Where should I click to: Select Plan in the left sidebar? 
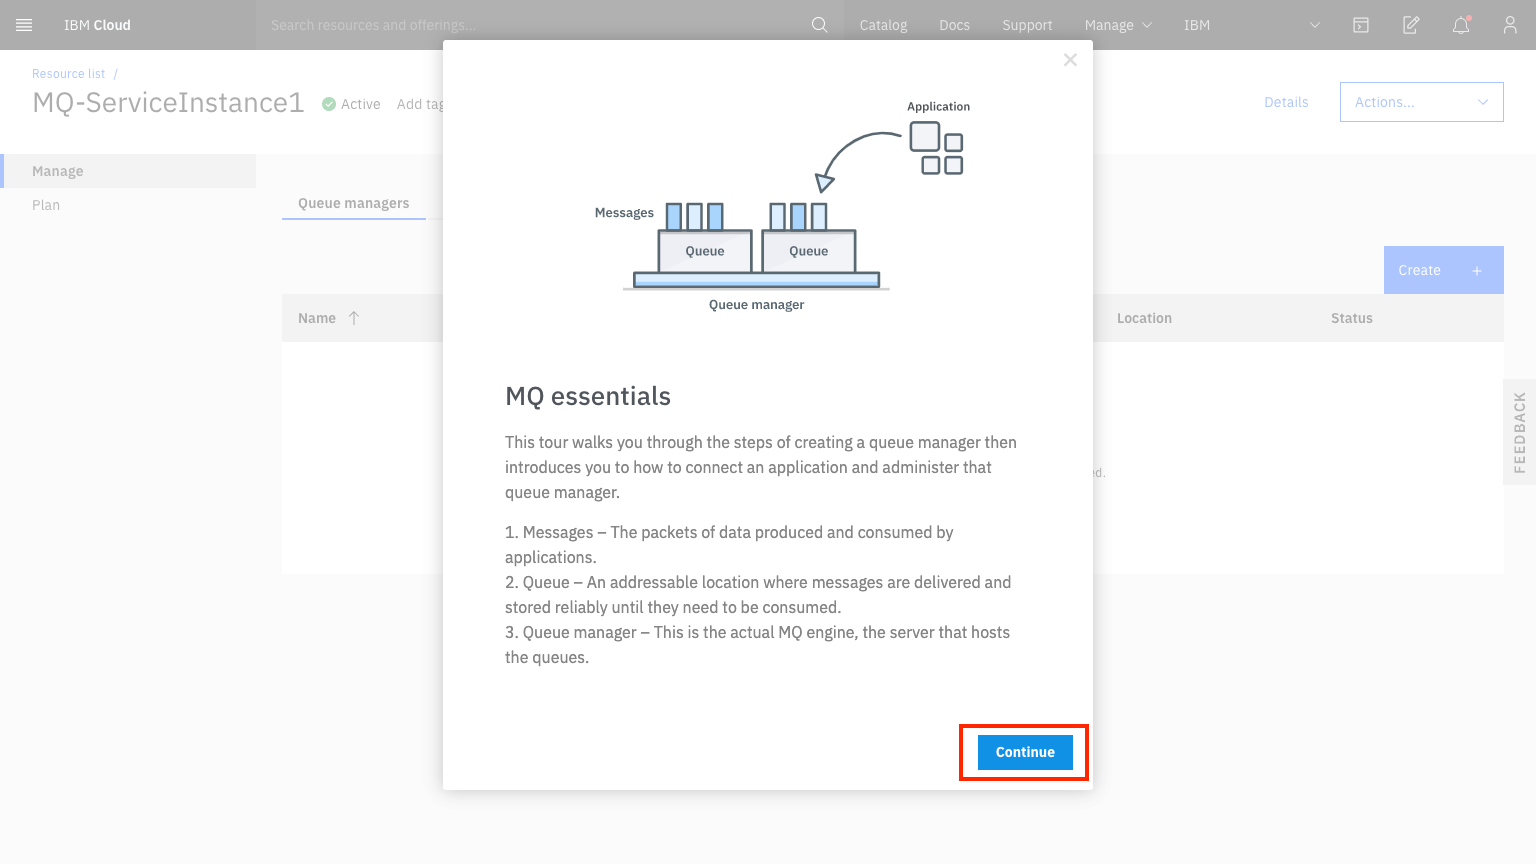tap(46, 204)
